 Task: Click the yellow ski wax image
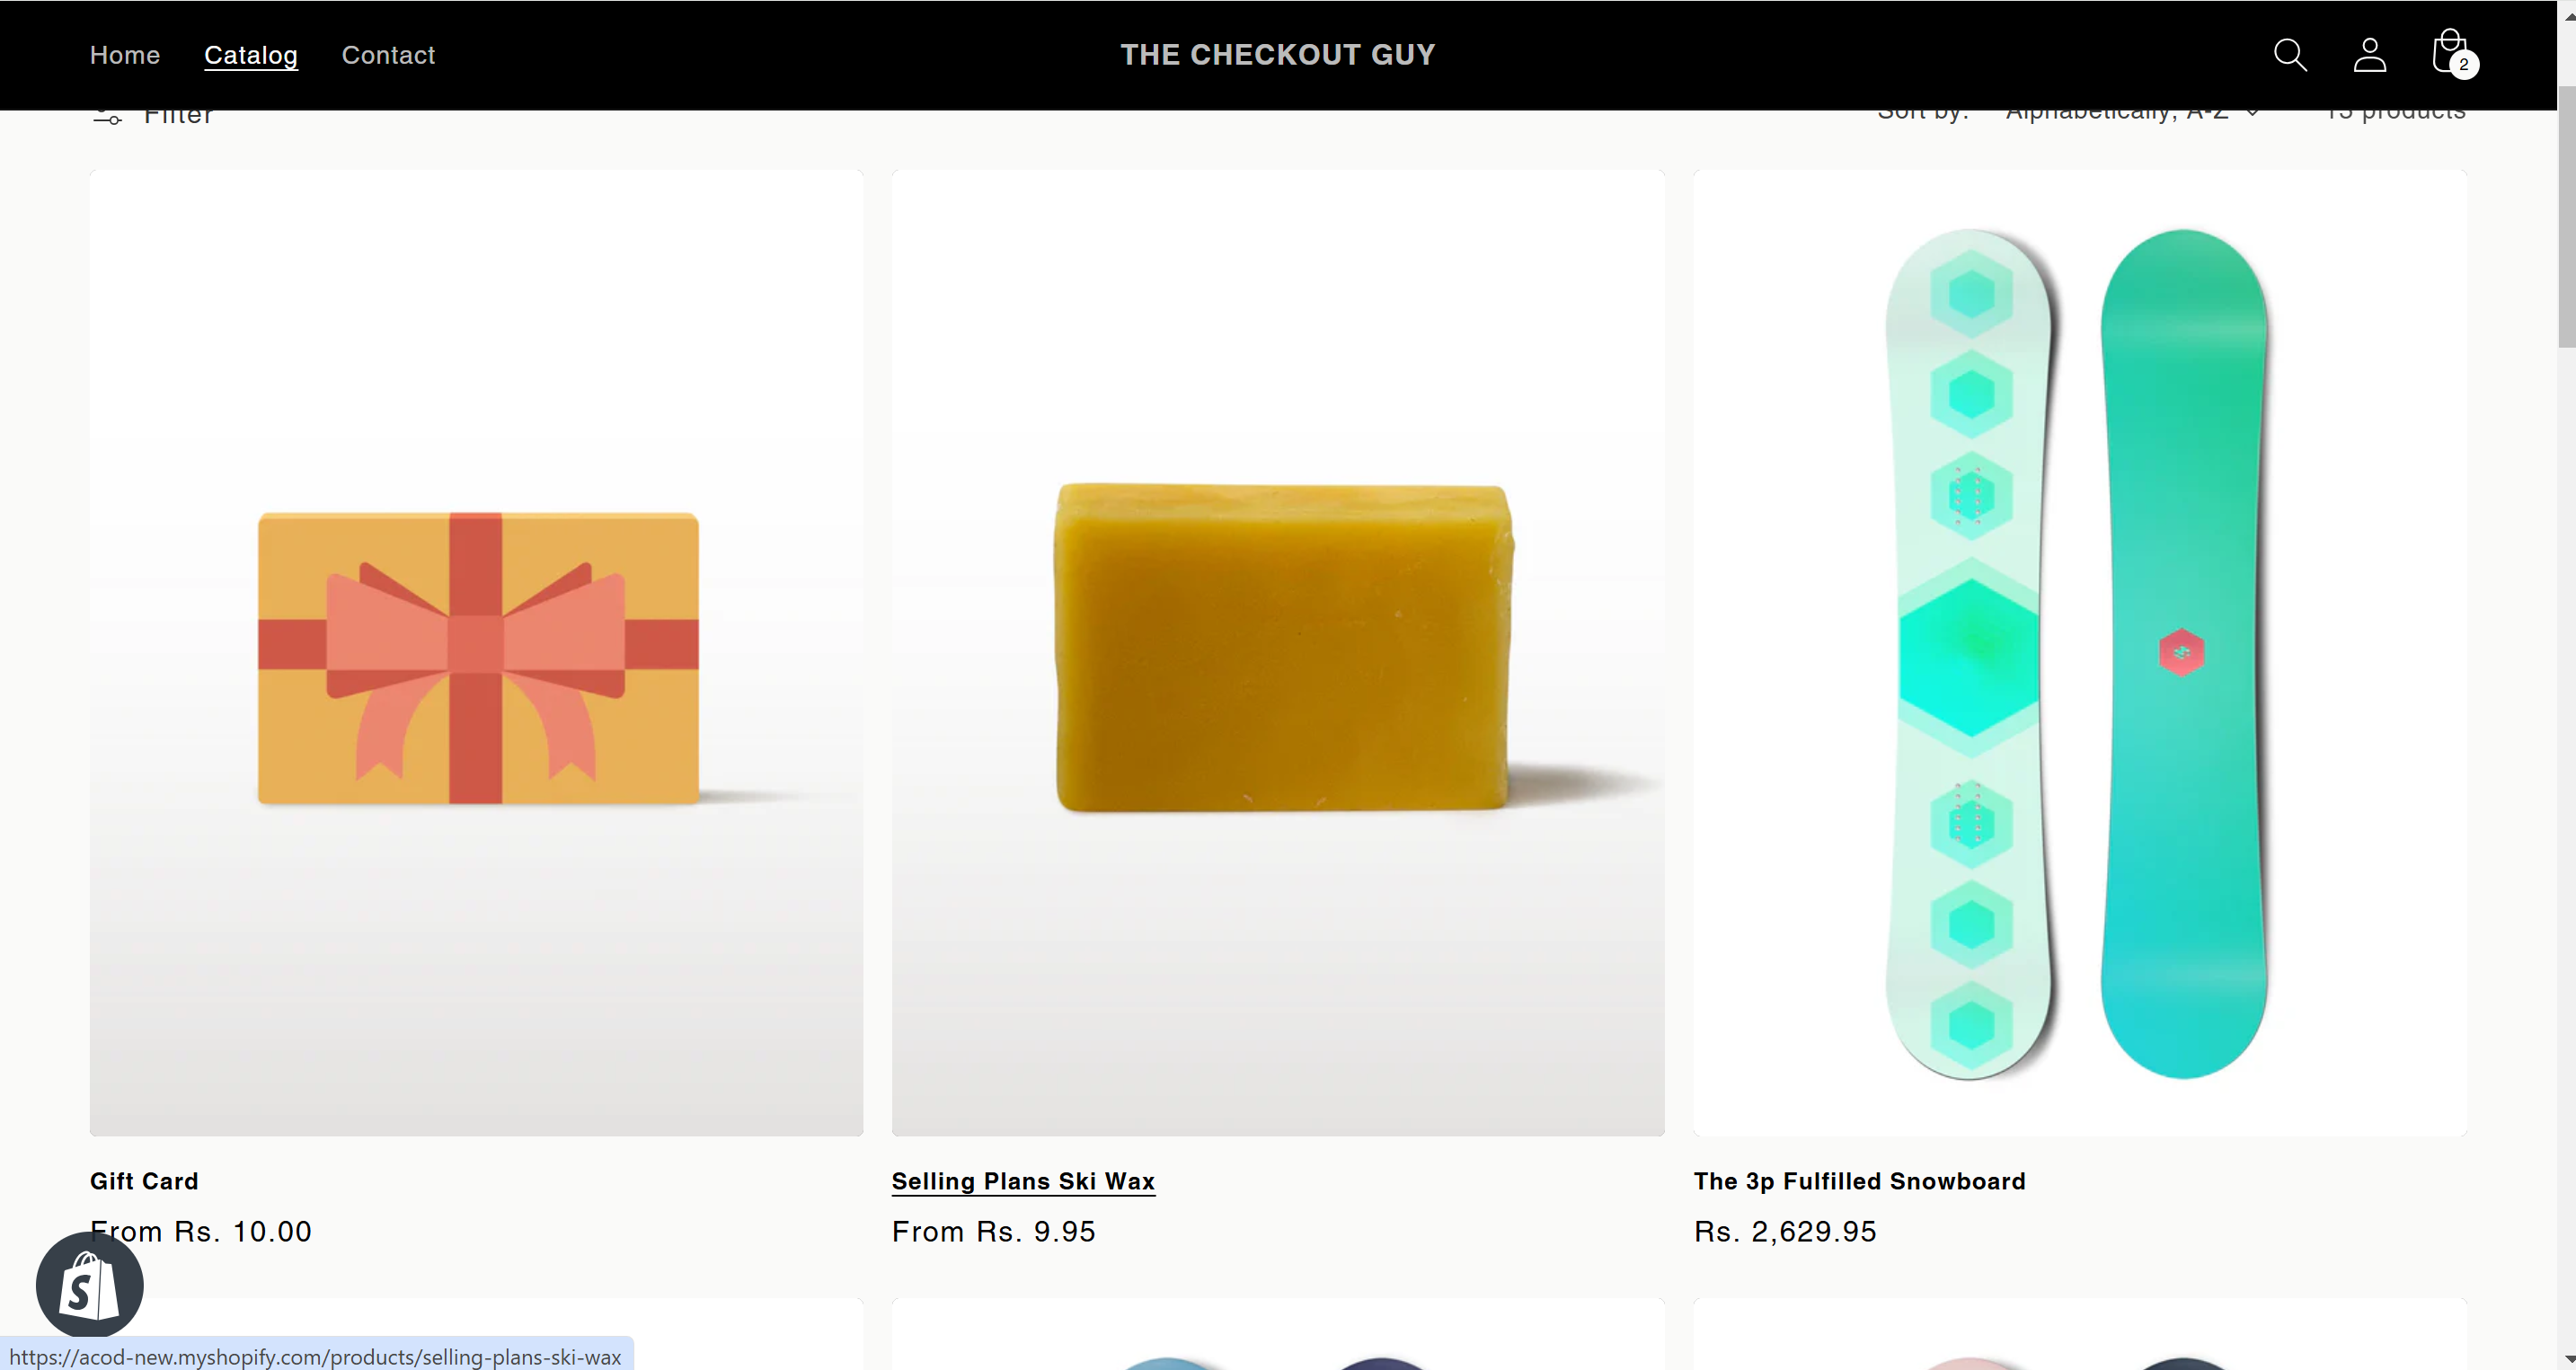[1278, 653]
